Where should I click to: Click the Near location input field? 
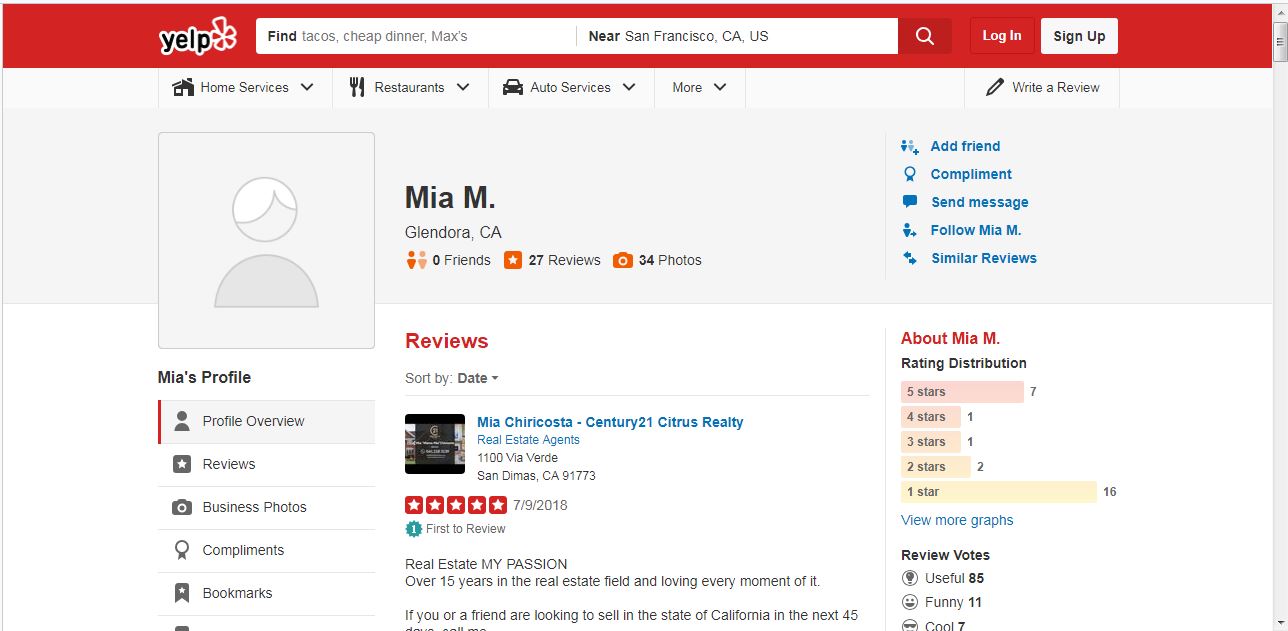(x=737, y=36)
